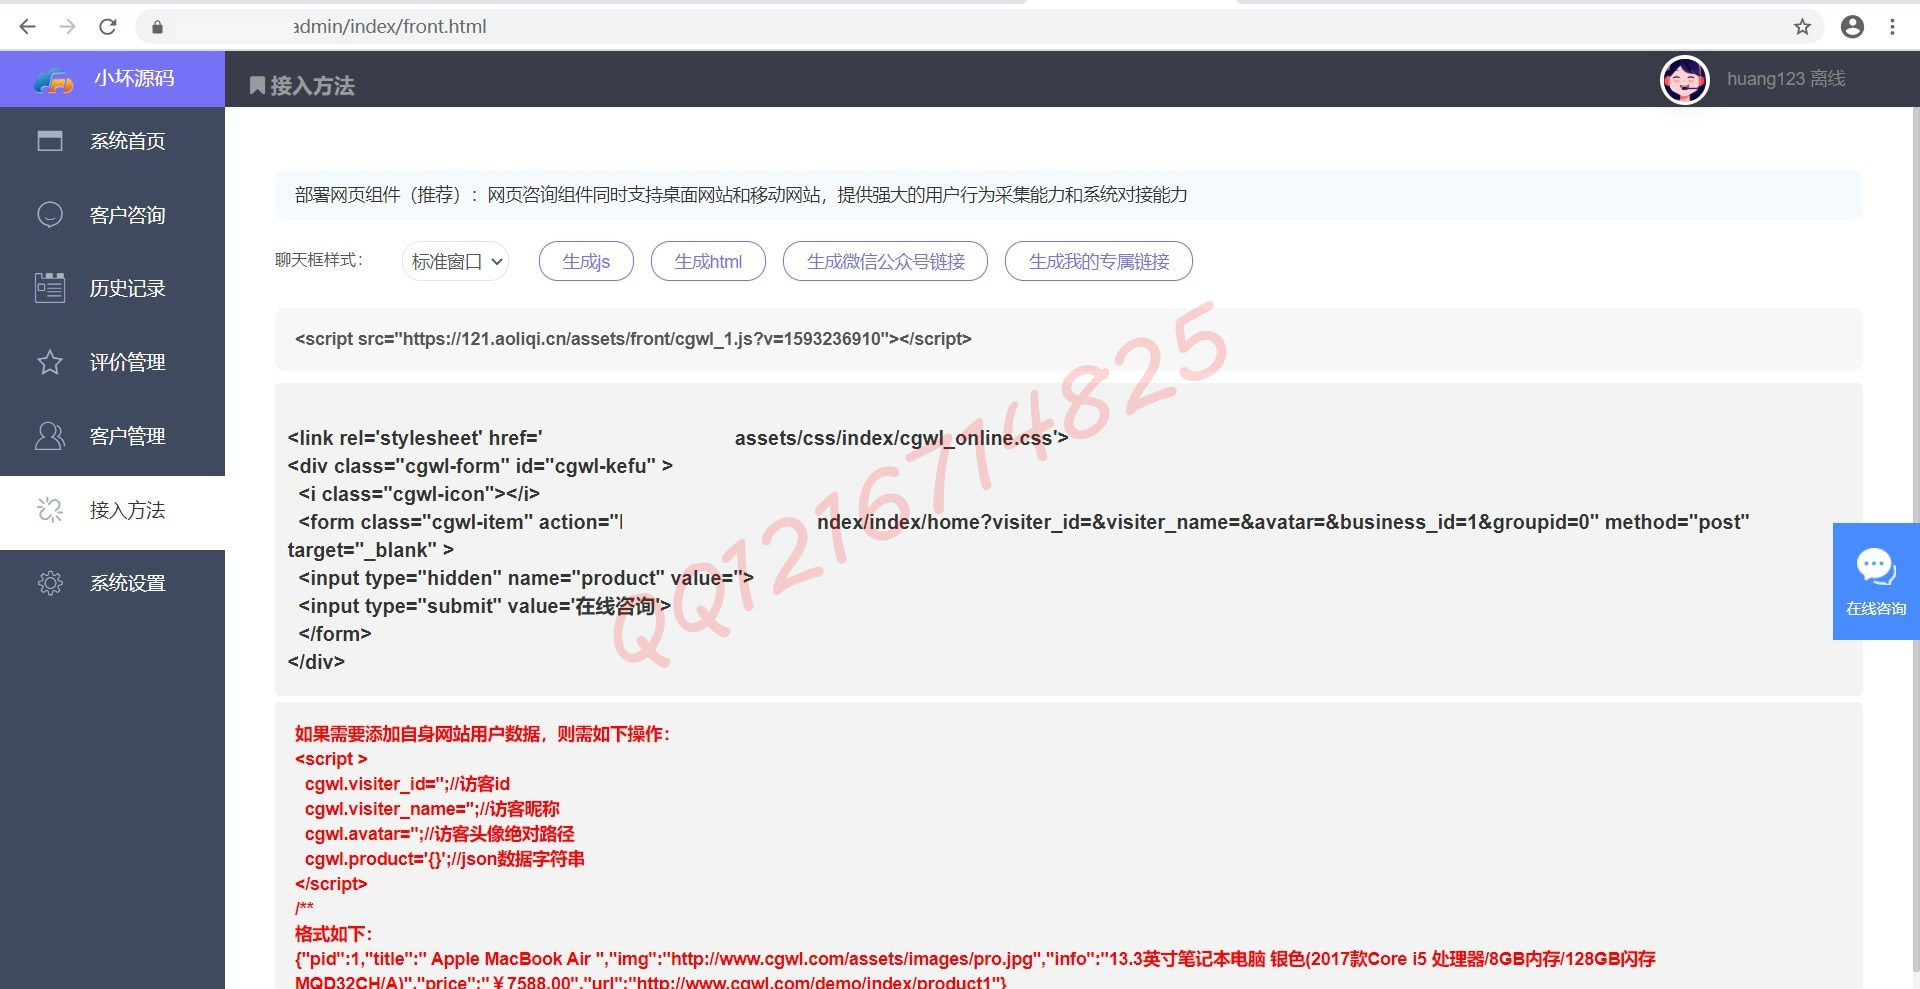Screen dimensions: 1920x989
Task: Bookmark this page with the star icon
Action: click(x=1802, y=27)
